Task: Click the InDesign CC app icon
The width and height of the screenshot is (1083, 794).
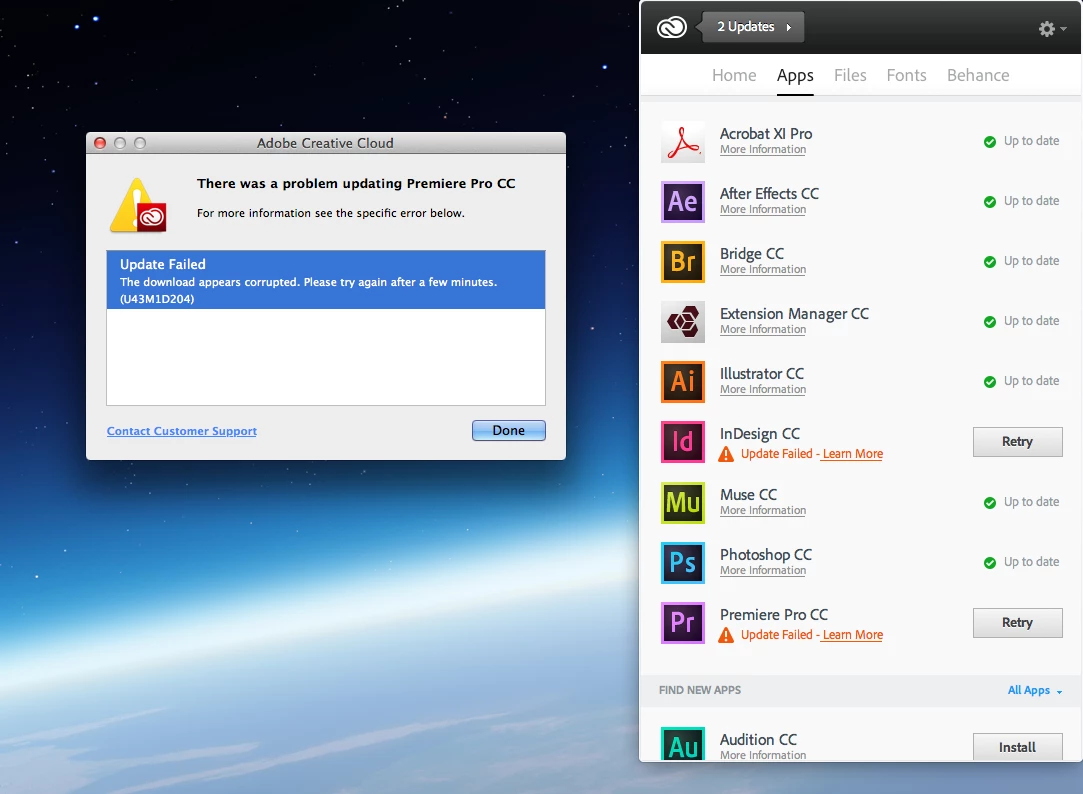Action: 682,442
